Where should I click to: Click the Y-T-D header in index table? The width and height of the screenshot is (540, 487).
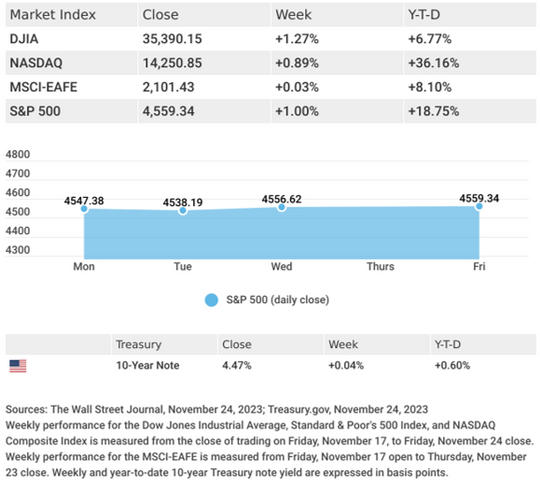[424, 15]
